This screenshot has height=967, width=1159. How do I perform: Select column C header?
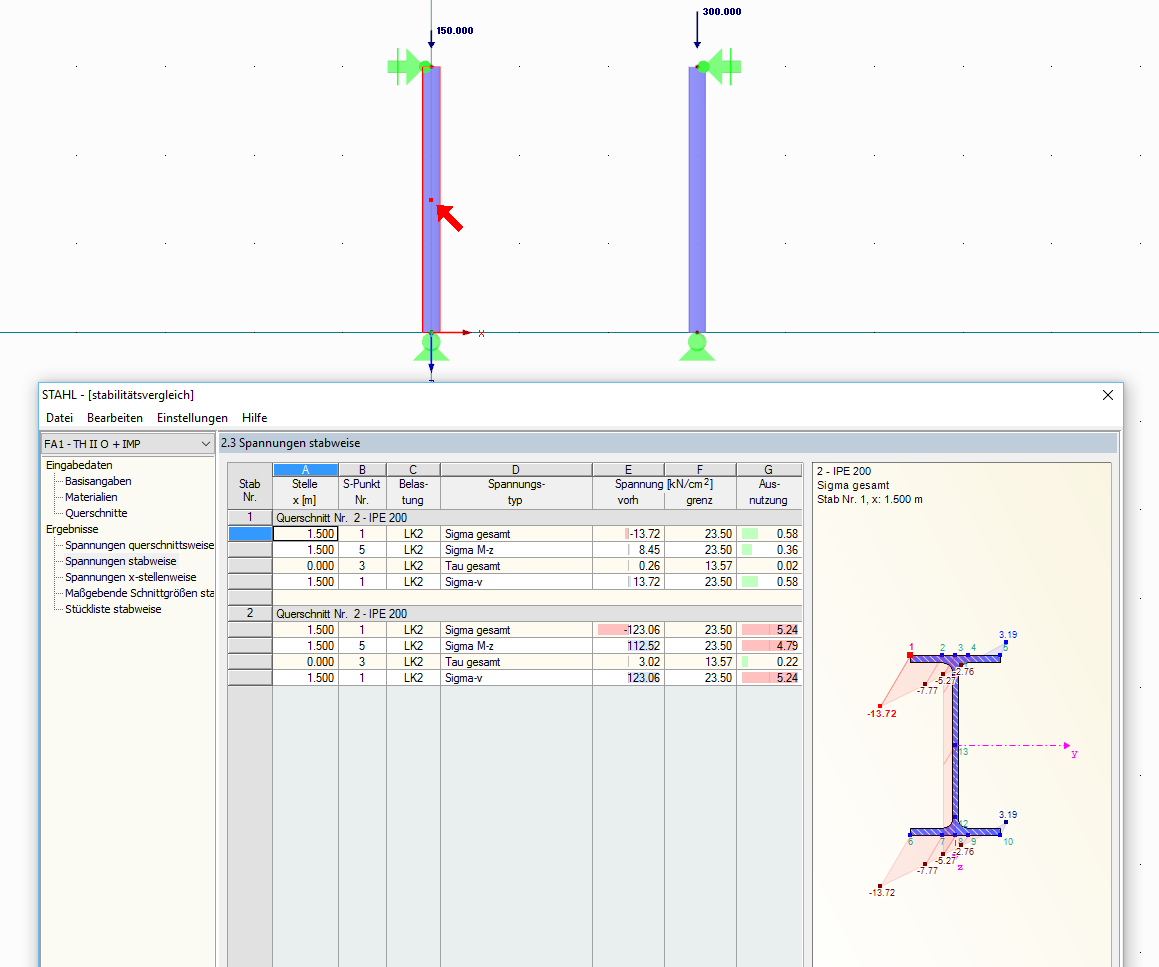[413, 469]
